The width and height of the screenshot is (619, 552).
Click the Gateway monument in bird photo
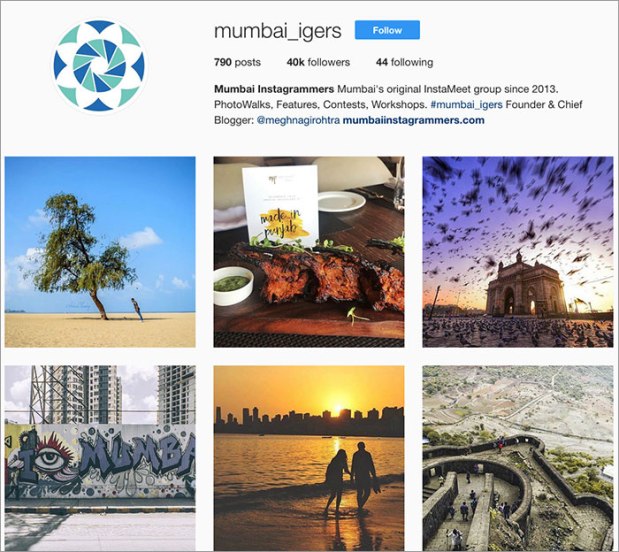click(524, 288)
